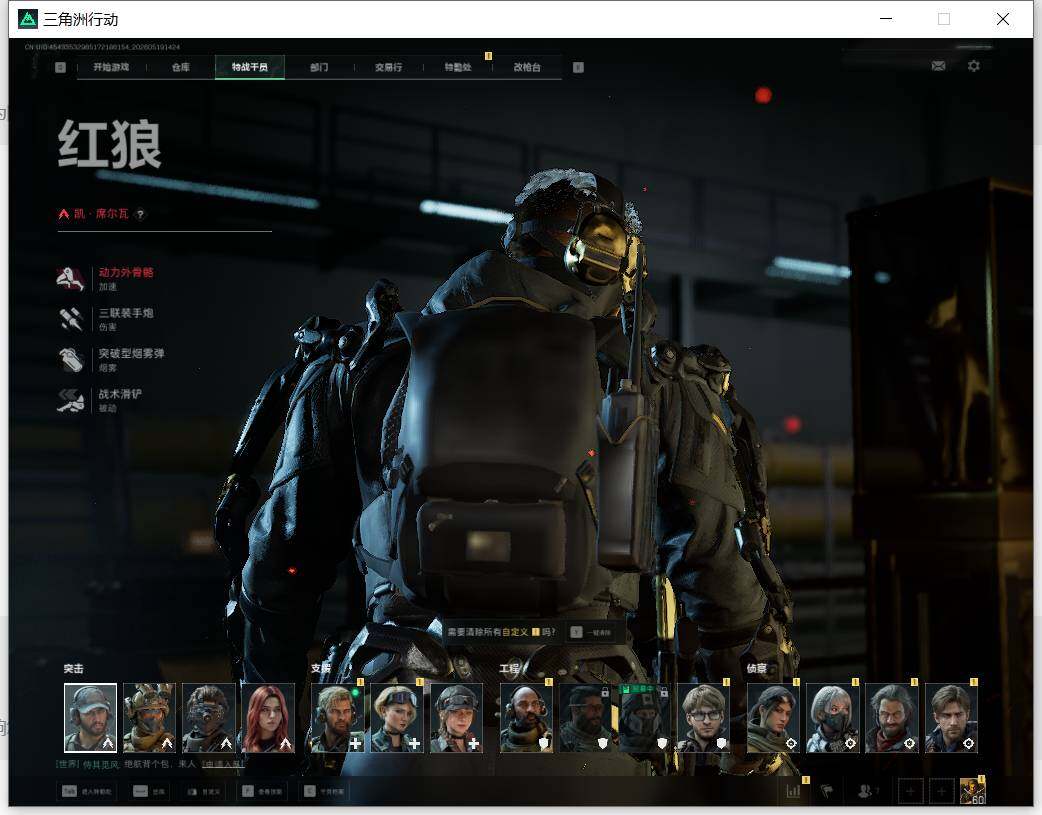The width and height of the screenshot is (1042, 815).
Task: Click the 工程 class label
Action: (509, 669)
